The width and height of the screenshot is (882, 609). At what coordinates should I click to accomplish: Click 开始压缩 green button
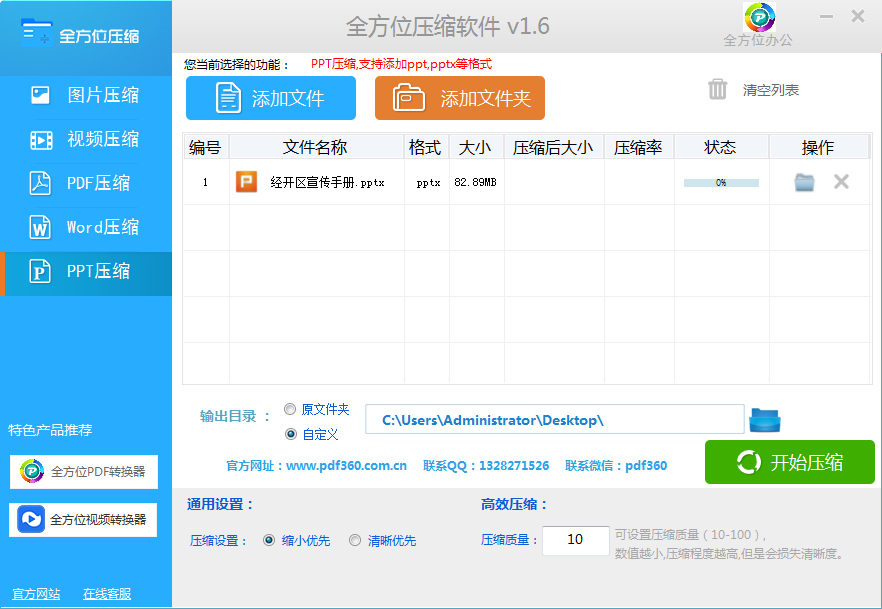(789, 462)
